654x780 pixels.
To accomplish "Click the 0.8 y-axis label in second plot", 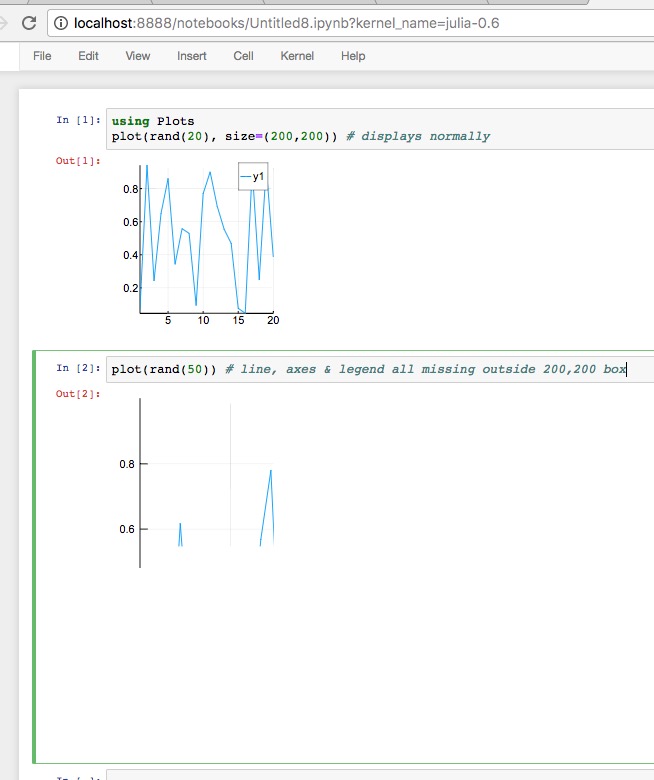I will (x=127, y=464).
